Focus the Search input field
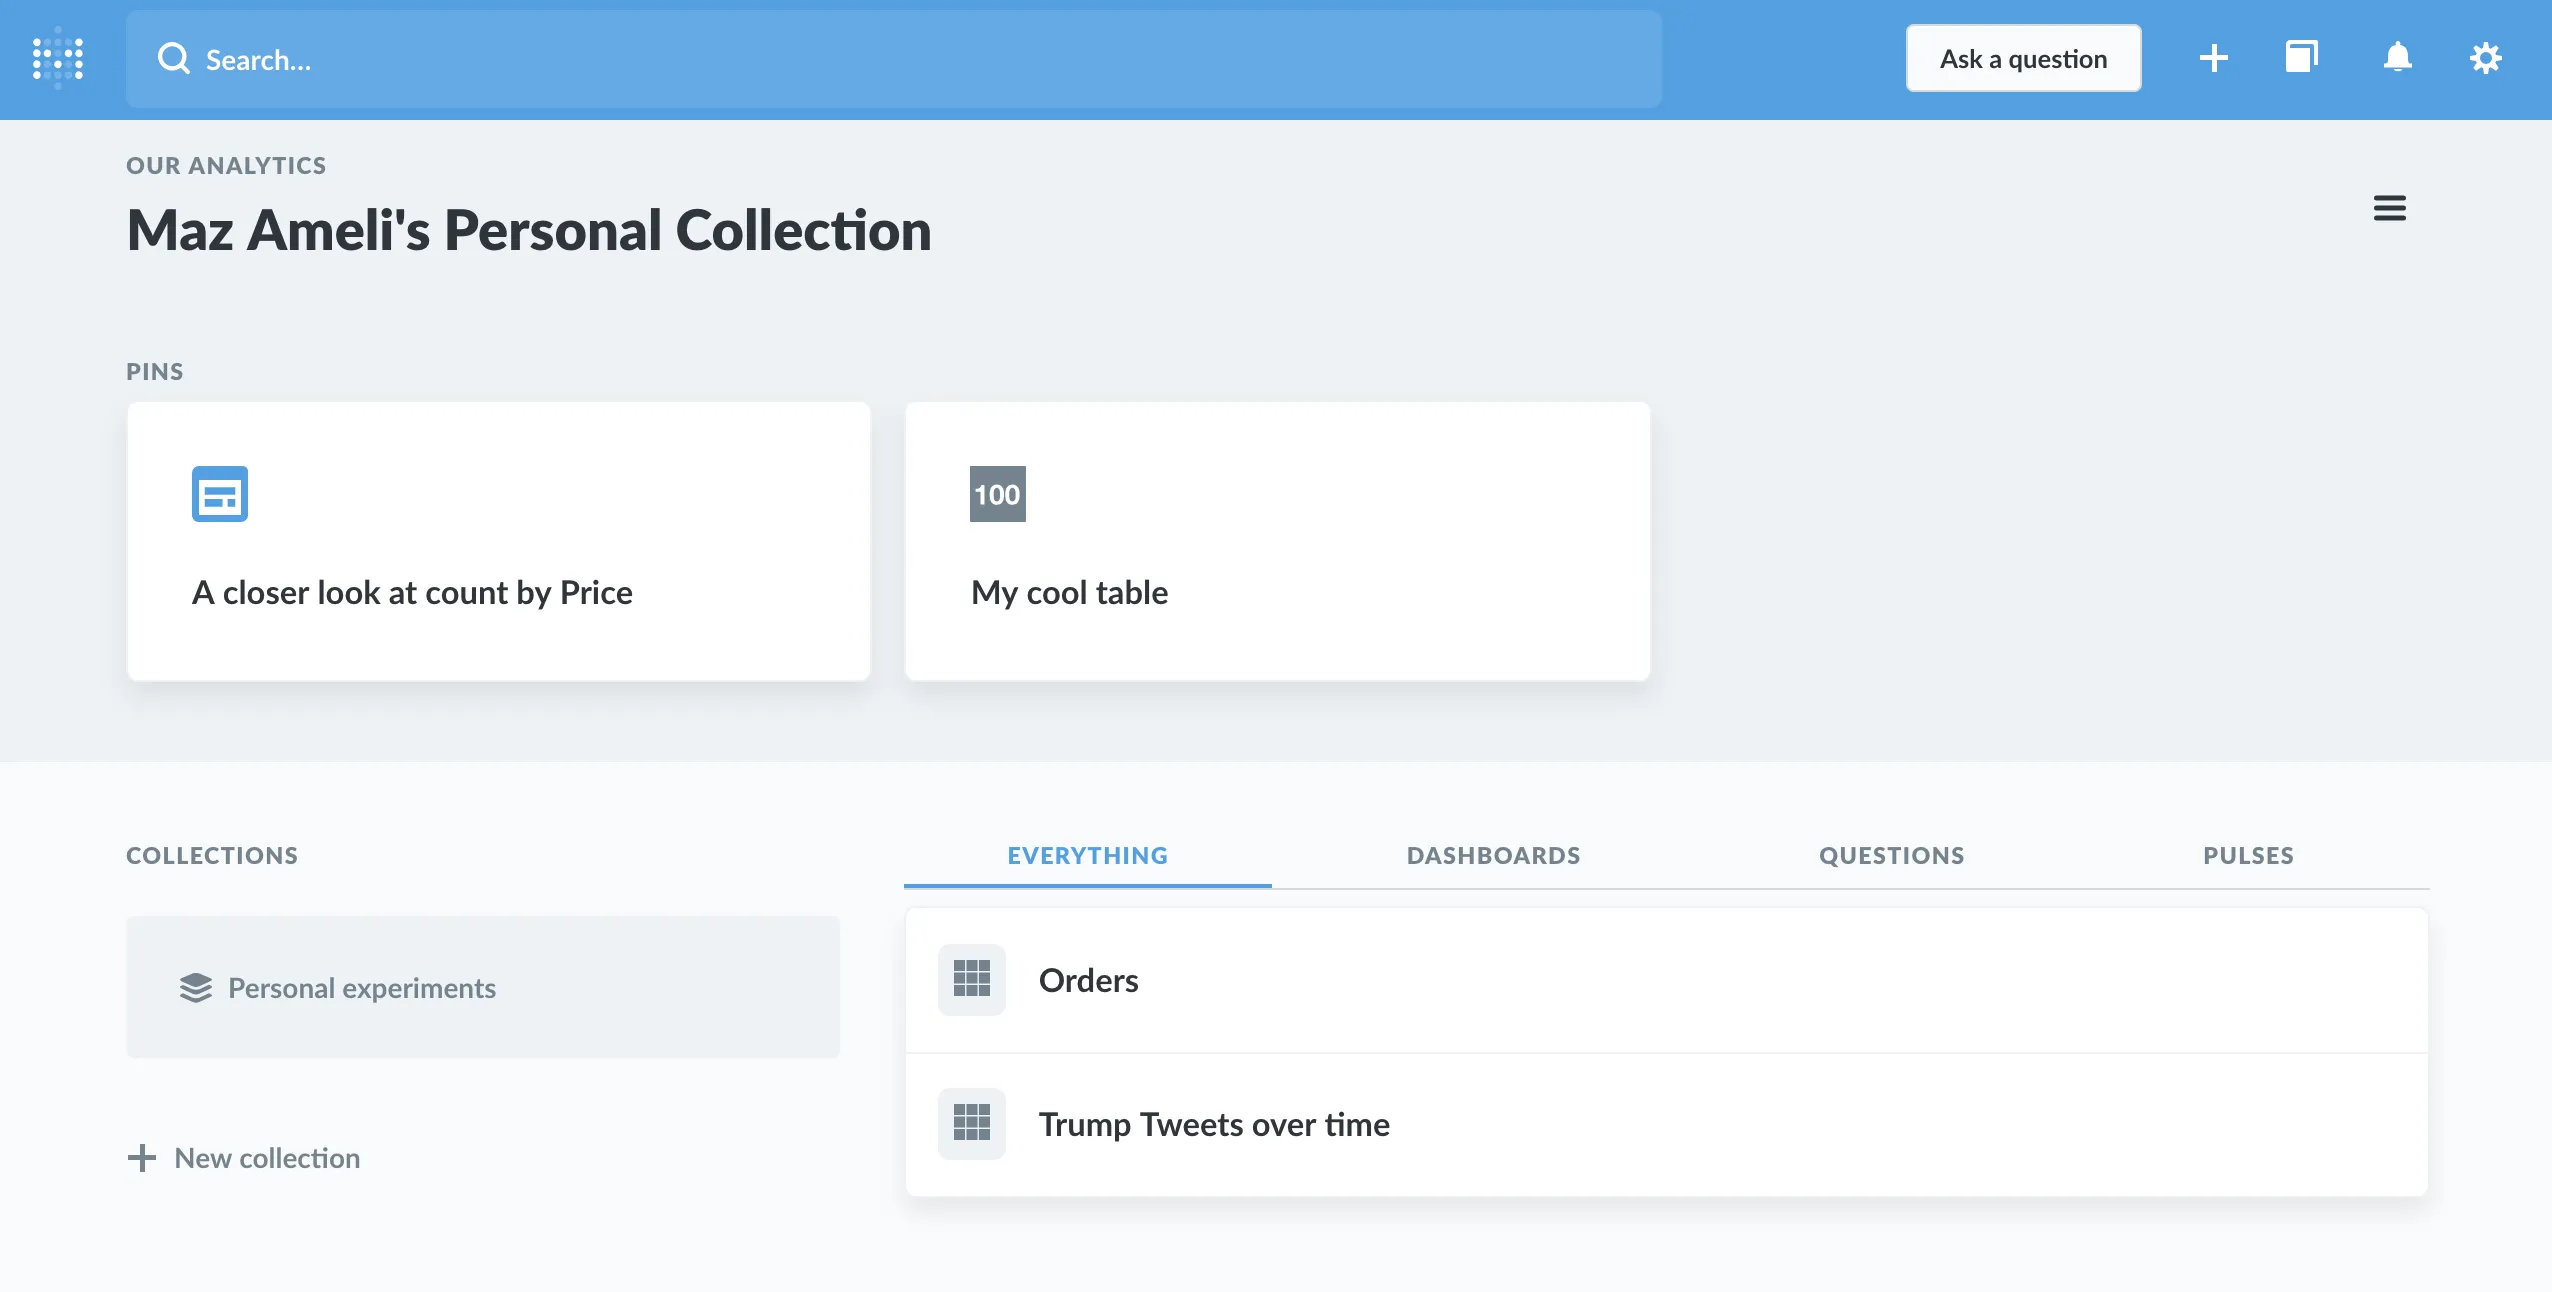2552x1292 pixels. 894,59
